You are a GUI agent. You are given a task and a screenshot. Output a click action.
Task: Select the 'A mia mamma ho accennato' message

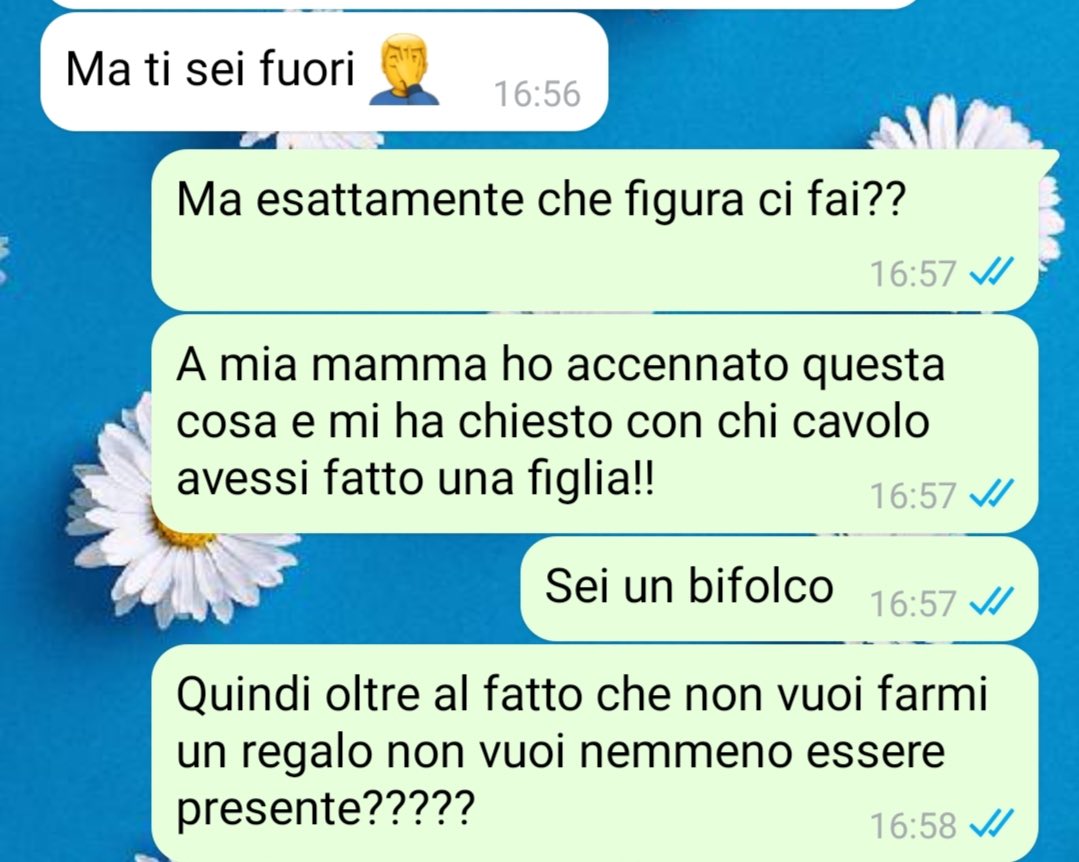point(595,424)
